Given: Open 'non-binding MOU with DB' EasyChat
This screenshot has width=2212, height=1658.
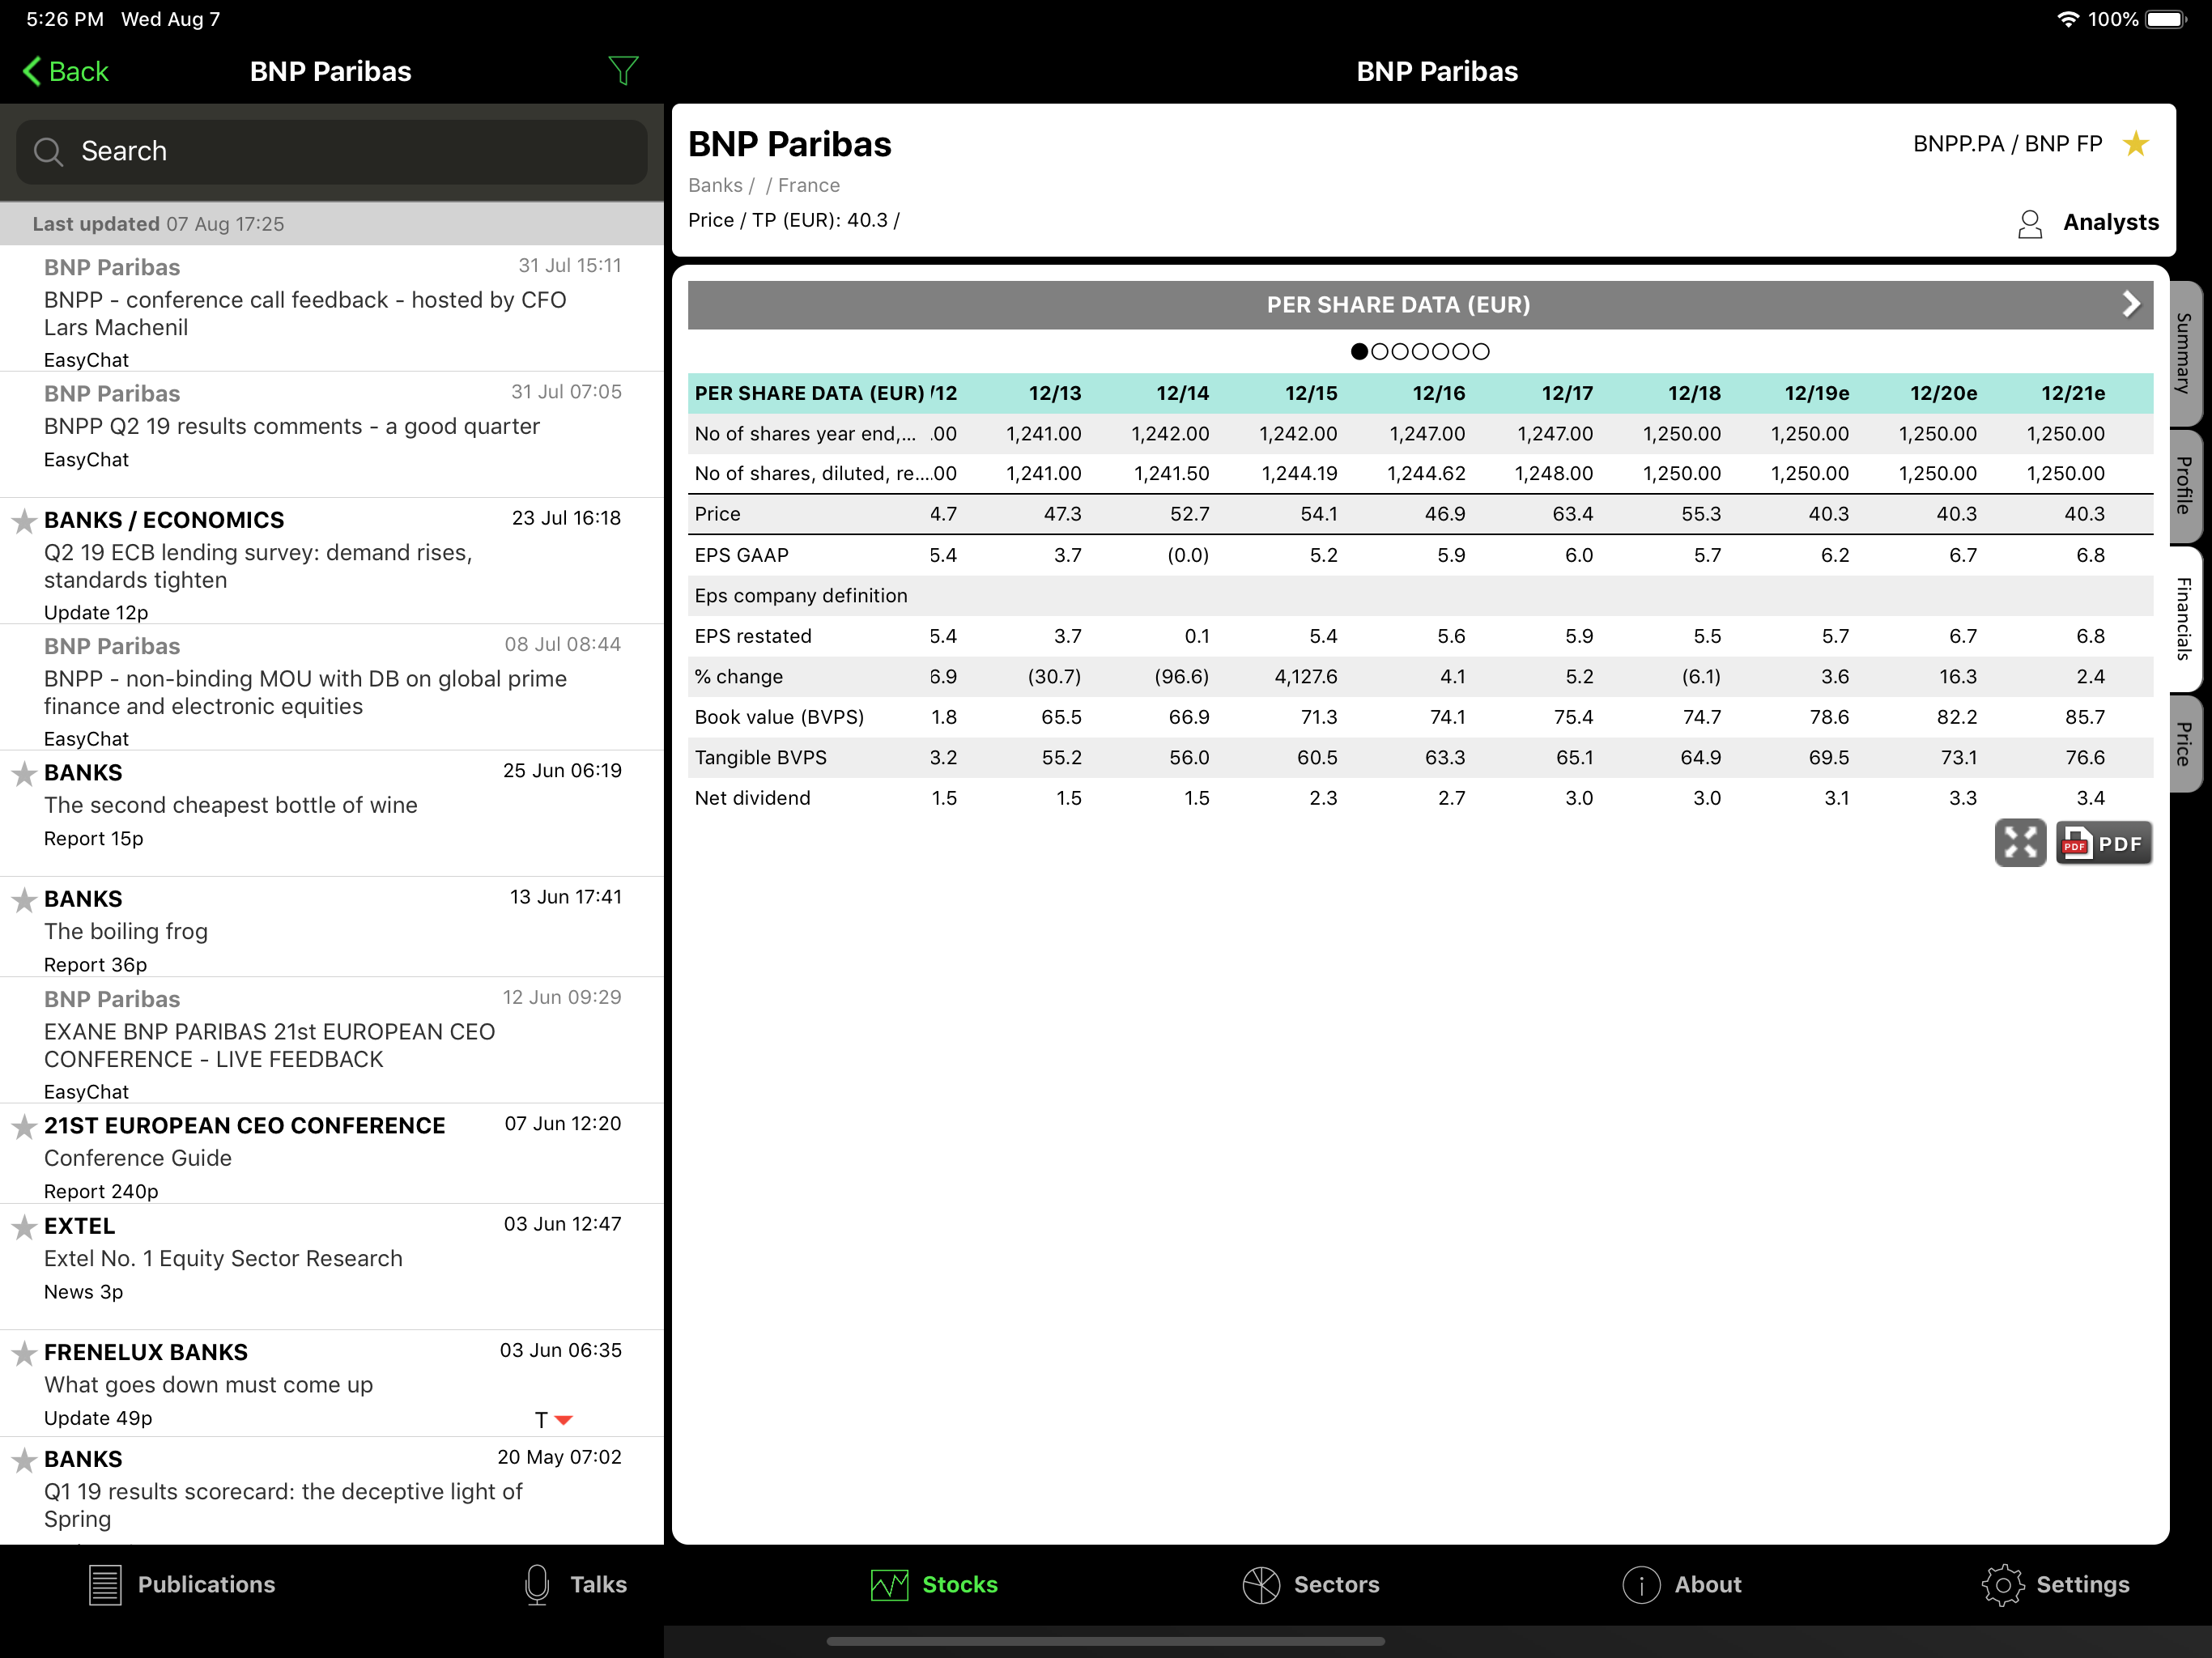Looking at the screenshot, I should 332,687.
